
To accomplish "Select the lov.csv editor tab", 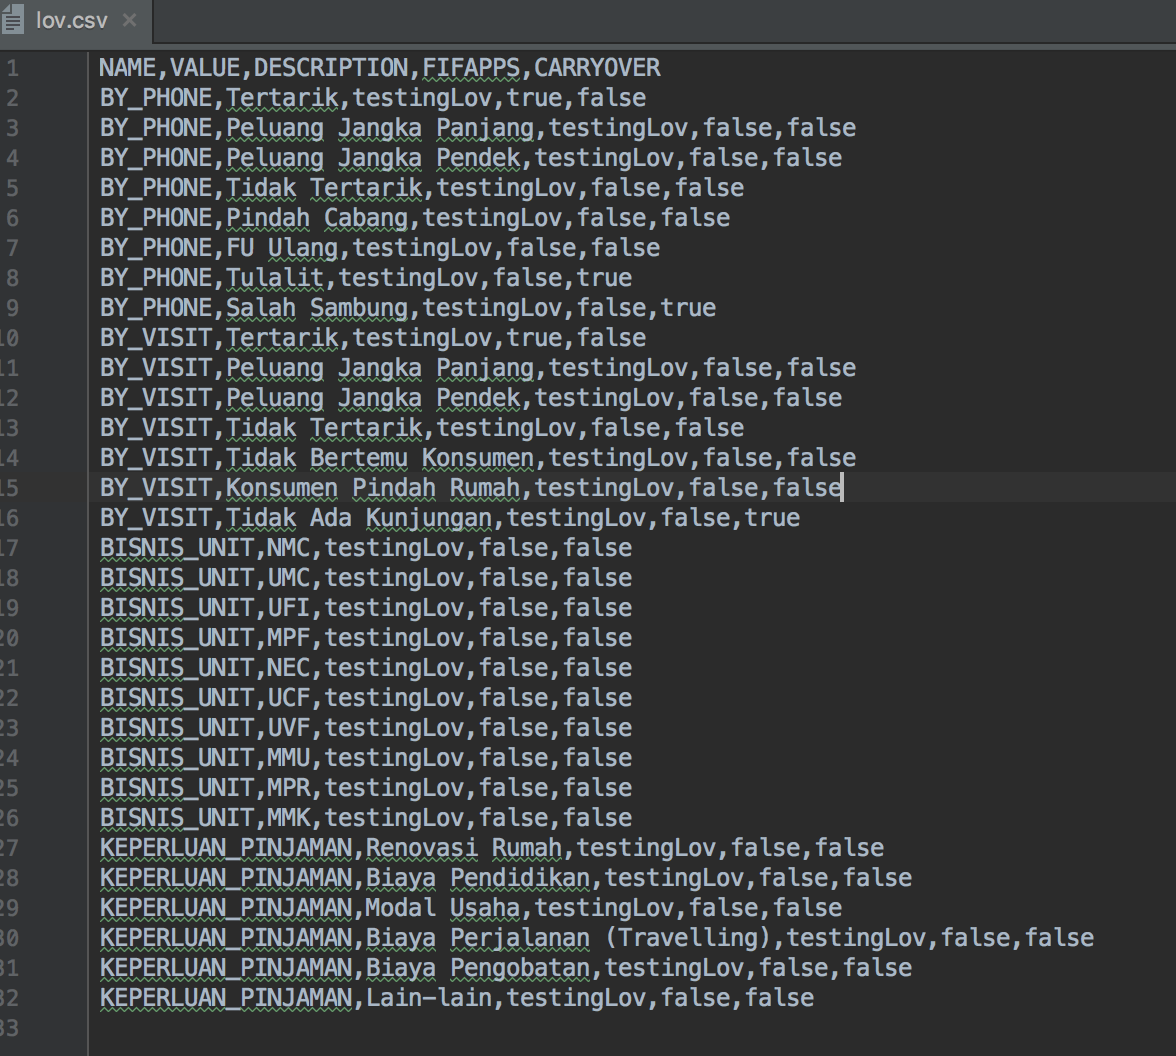I will [x=70, y=18].
